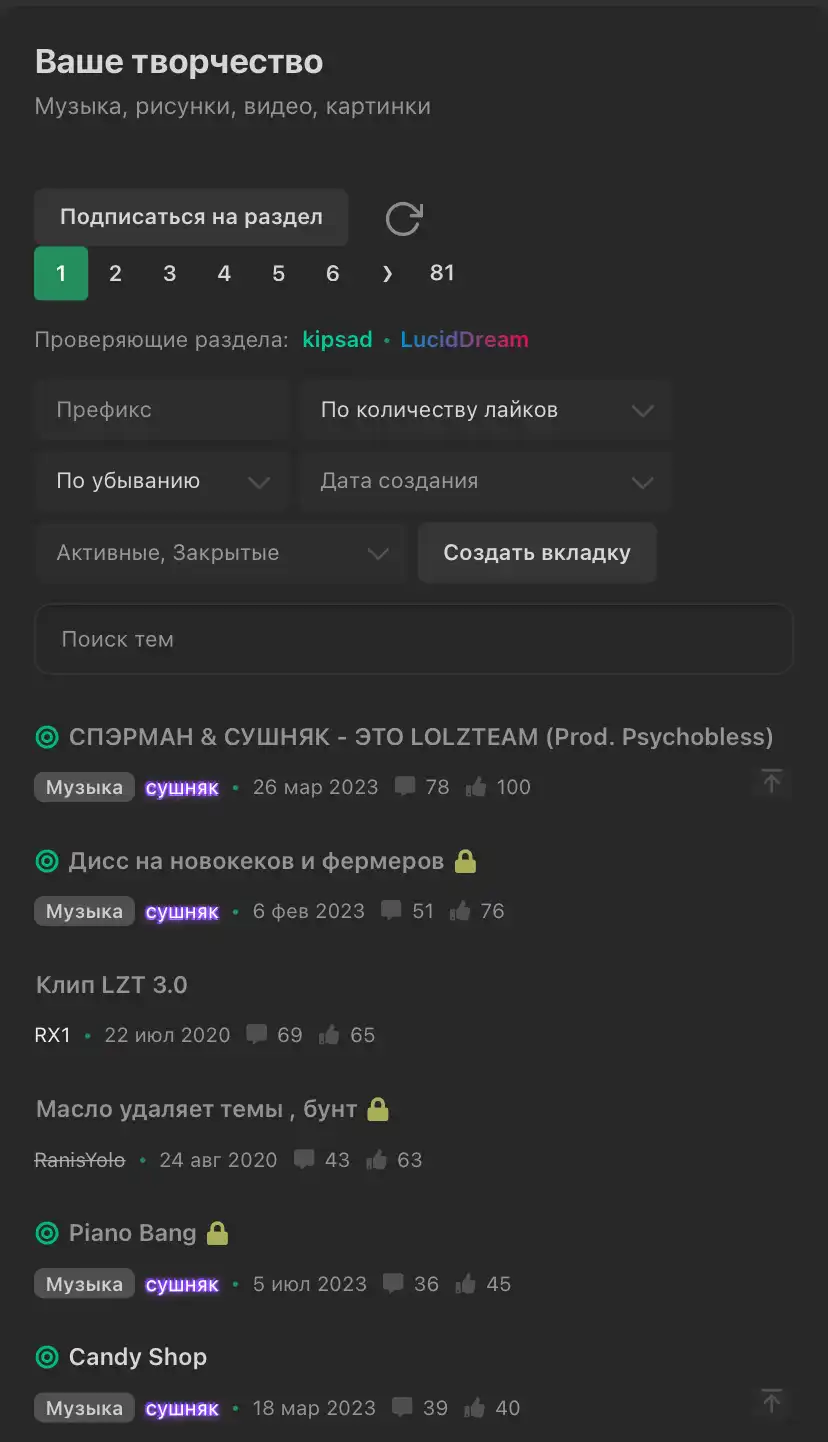Click the Подписаться на раздел button

click(191, 217)
